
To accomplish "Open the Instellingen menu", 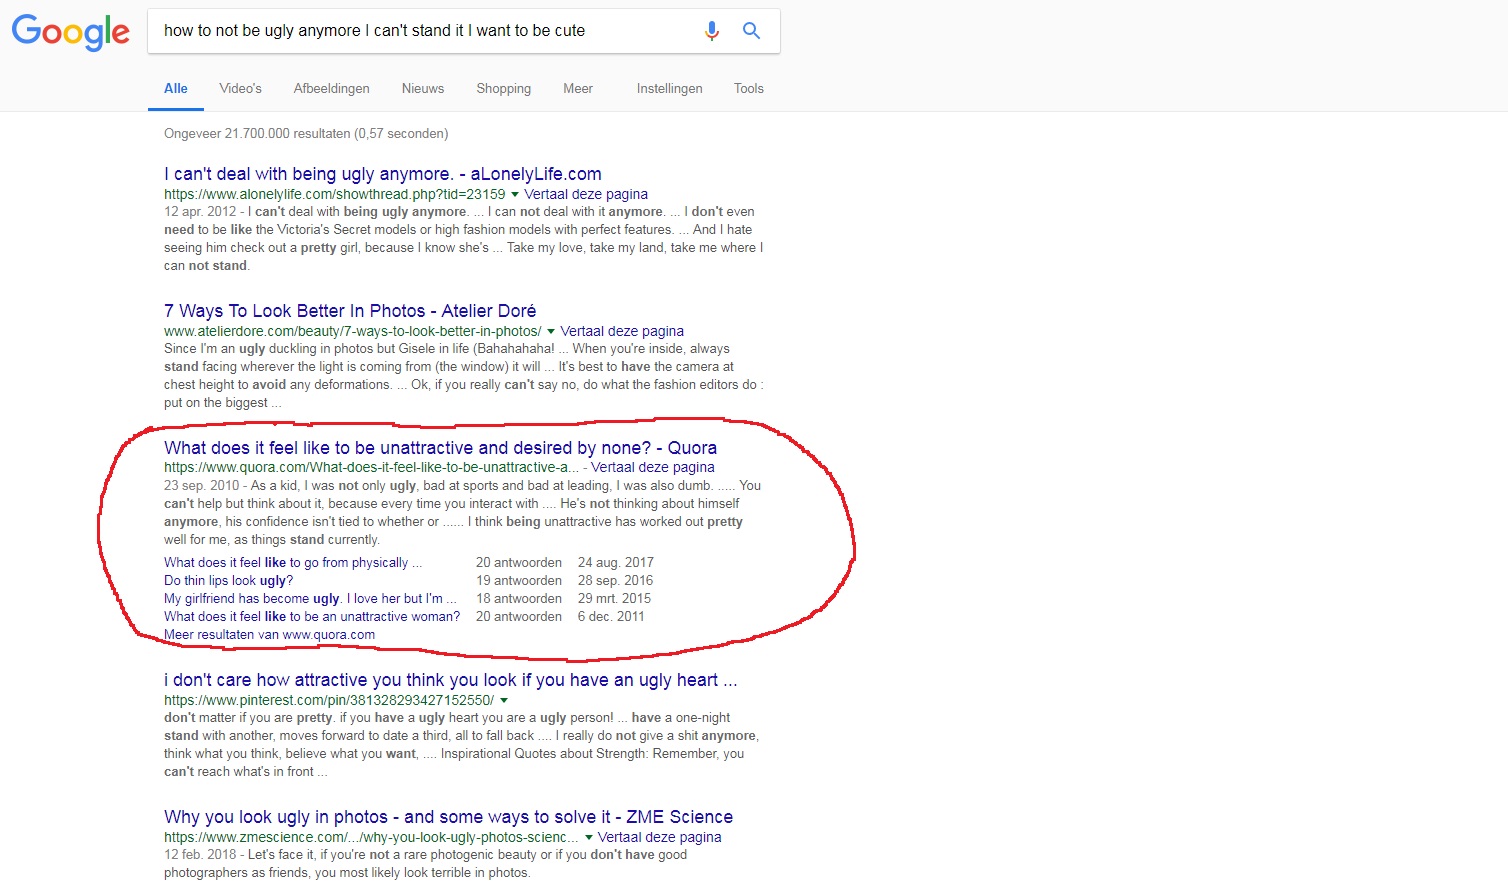I will (x=669, y=89).
